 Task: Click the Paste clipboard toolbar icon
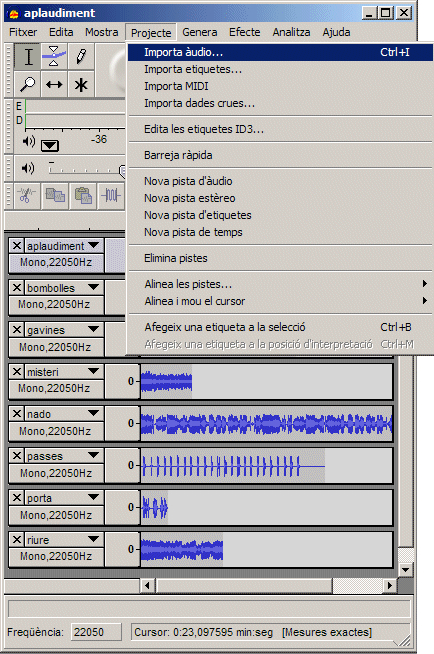point(83,195)
